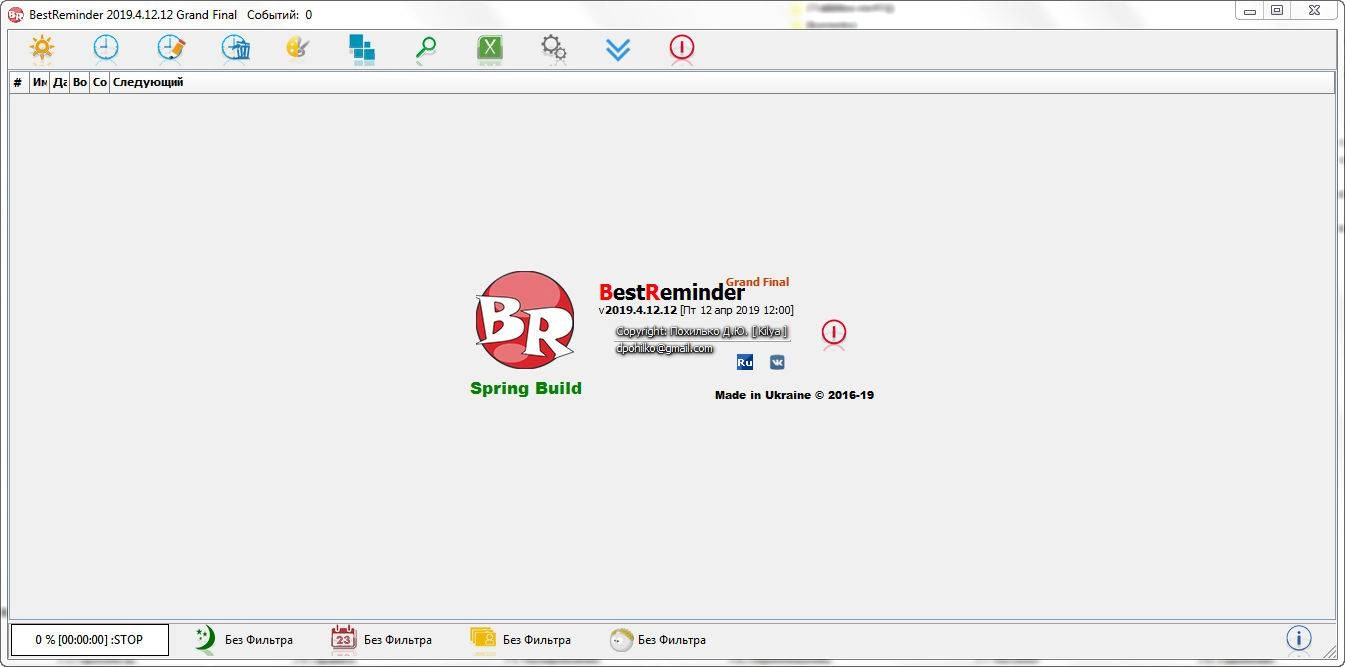The height and width of the screenshot is (667, 1345).
Task: Sort by the '#' column header
Action: click(x=19, y=83)
